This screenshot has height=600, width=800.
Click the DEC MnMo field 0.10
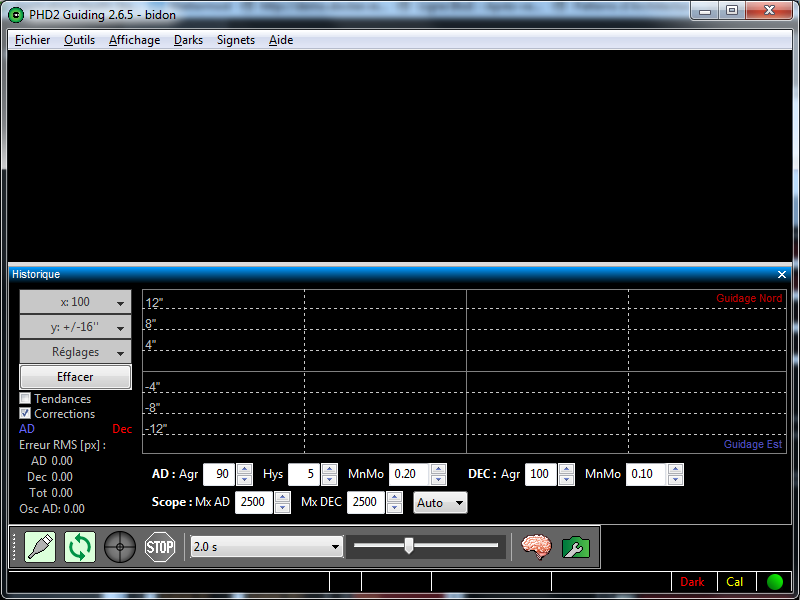coord(646,474)
